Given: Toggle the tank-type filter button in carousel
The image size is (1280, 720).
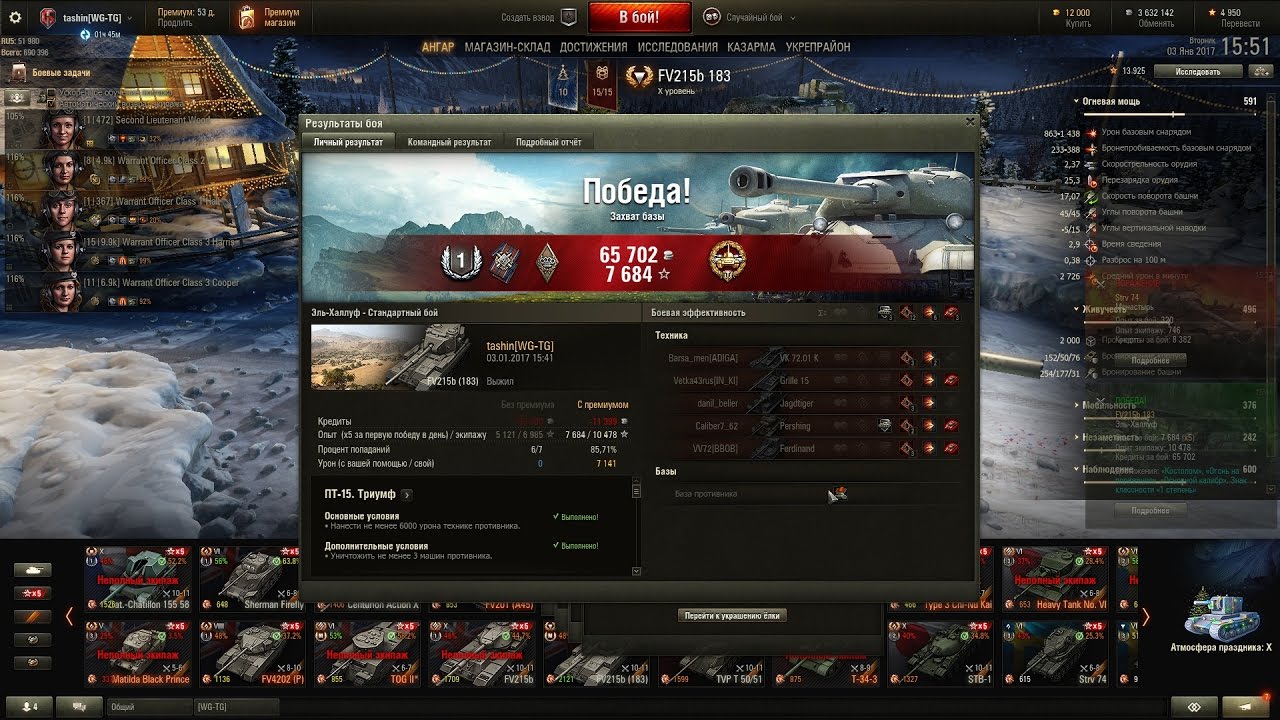Looking at the screenshot, I should point(31,569).
